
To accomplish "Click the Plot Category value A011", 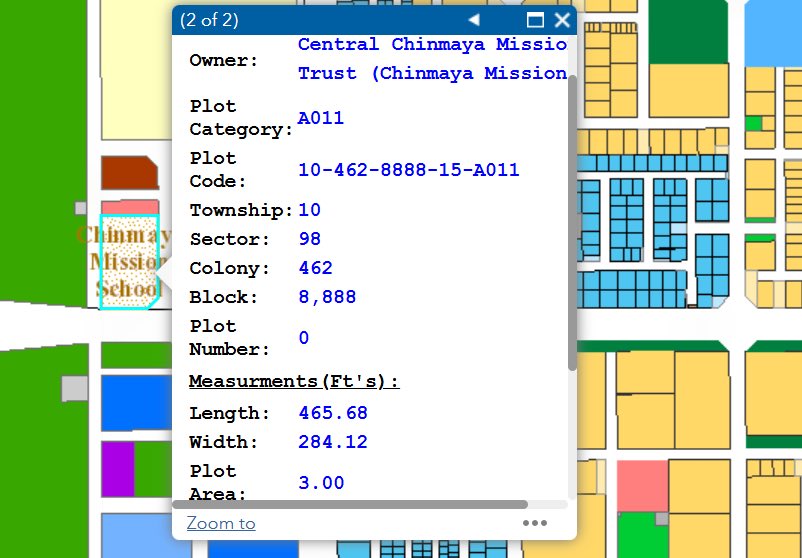I will coord(321,118).
